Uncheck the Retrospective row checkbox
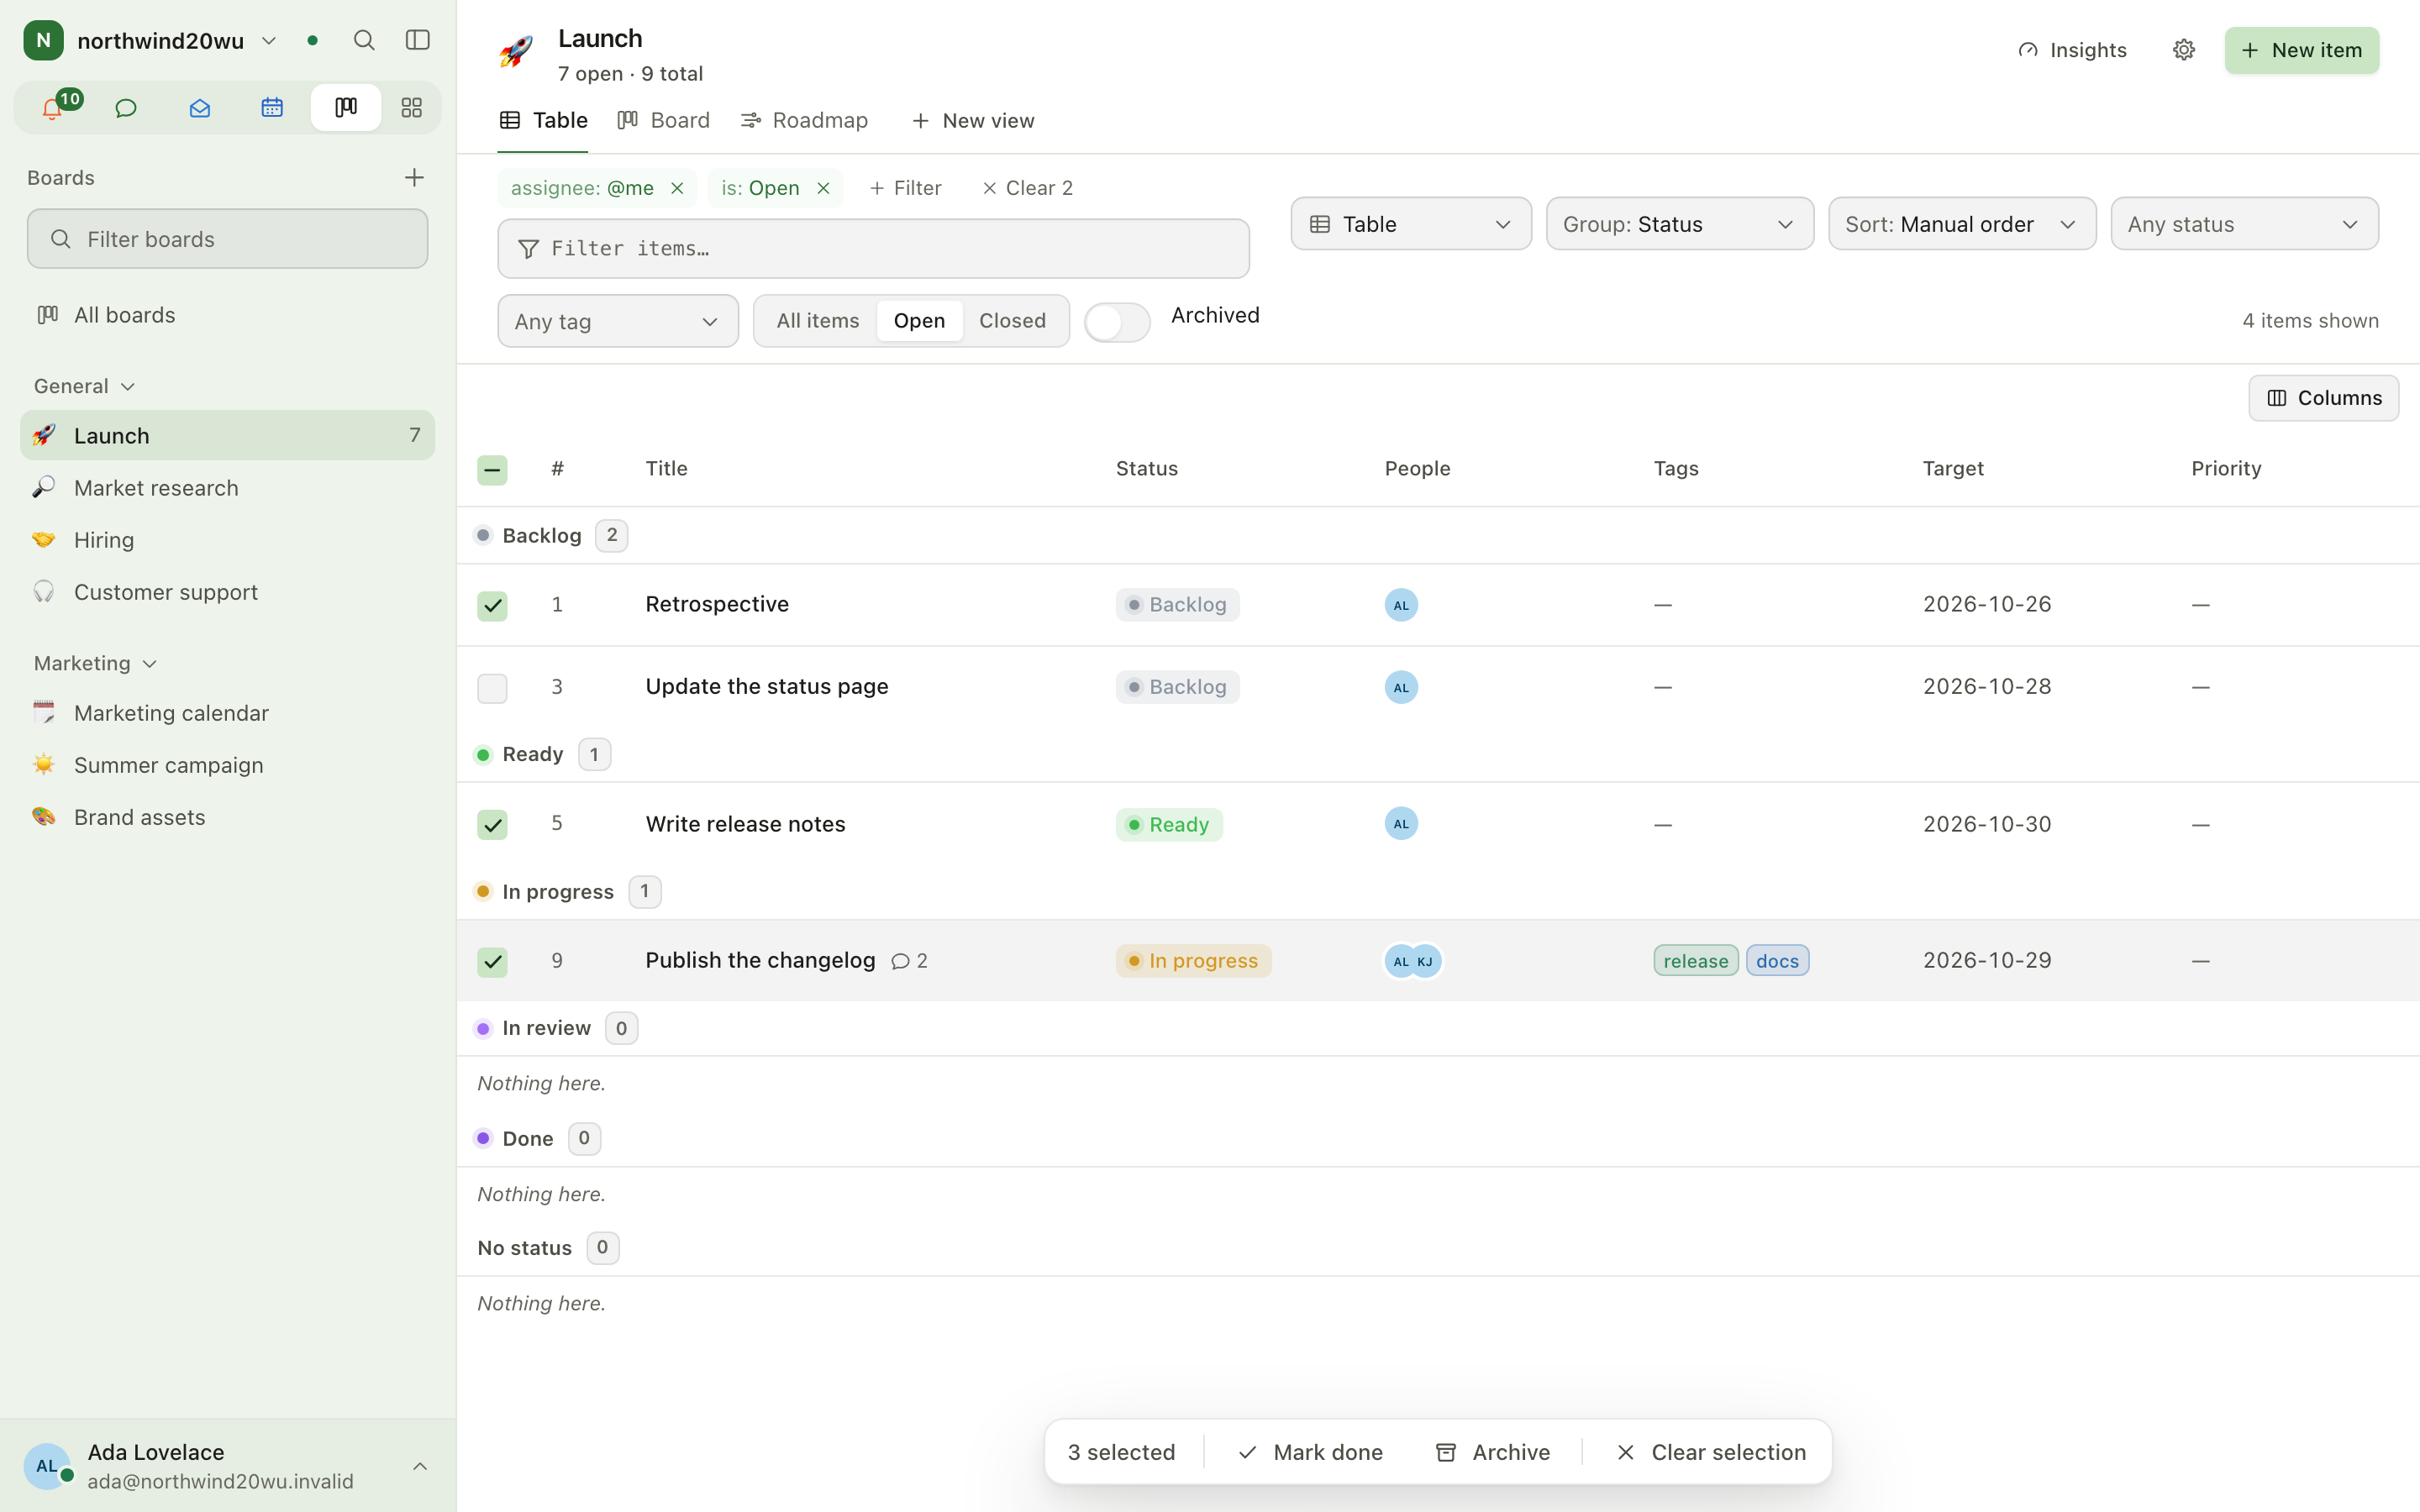 [492, 606]
